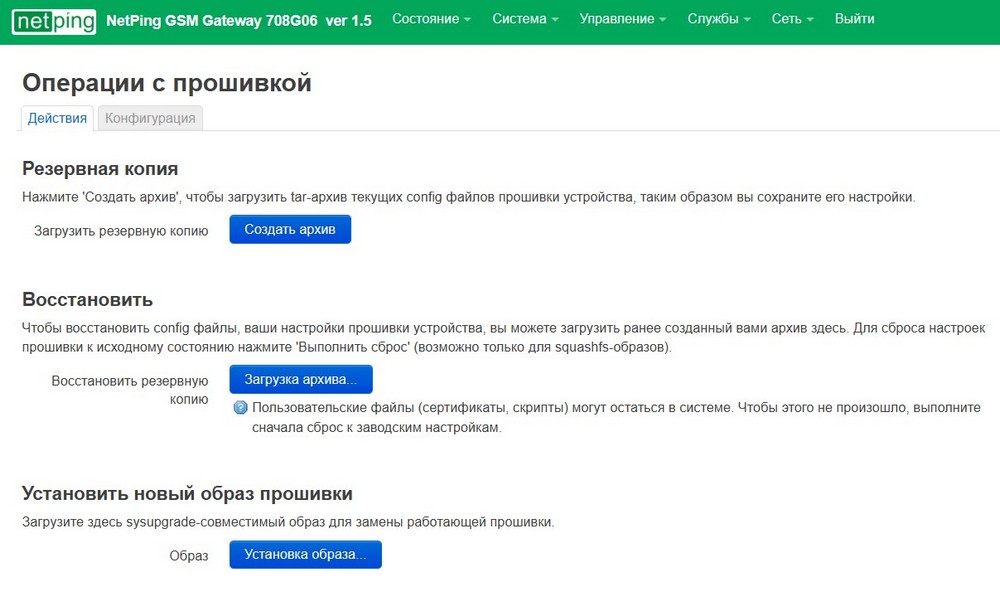This screenshot has width=1000, height=597.
Task: Click the NetPing GSM Gateway 708G06 title
Action: [x=239, y=20]
